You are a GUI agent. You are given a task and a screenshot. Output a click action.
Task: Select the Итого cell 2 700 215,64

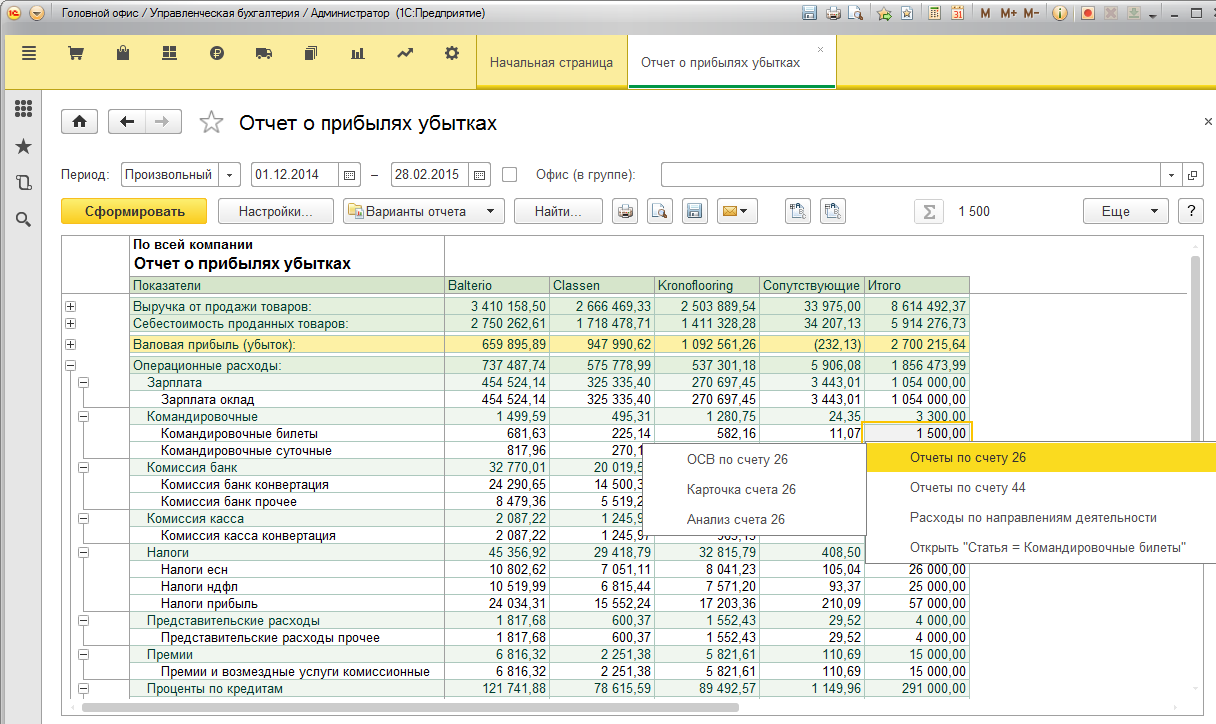pos(917,344)
